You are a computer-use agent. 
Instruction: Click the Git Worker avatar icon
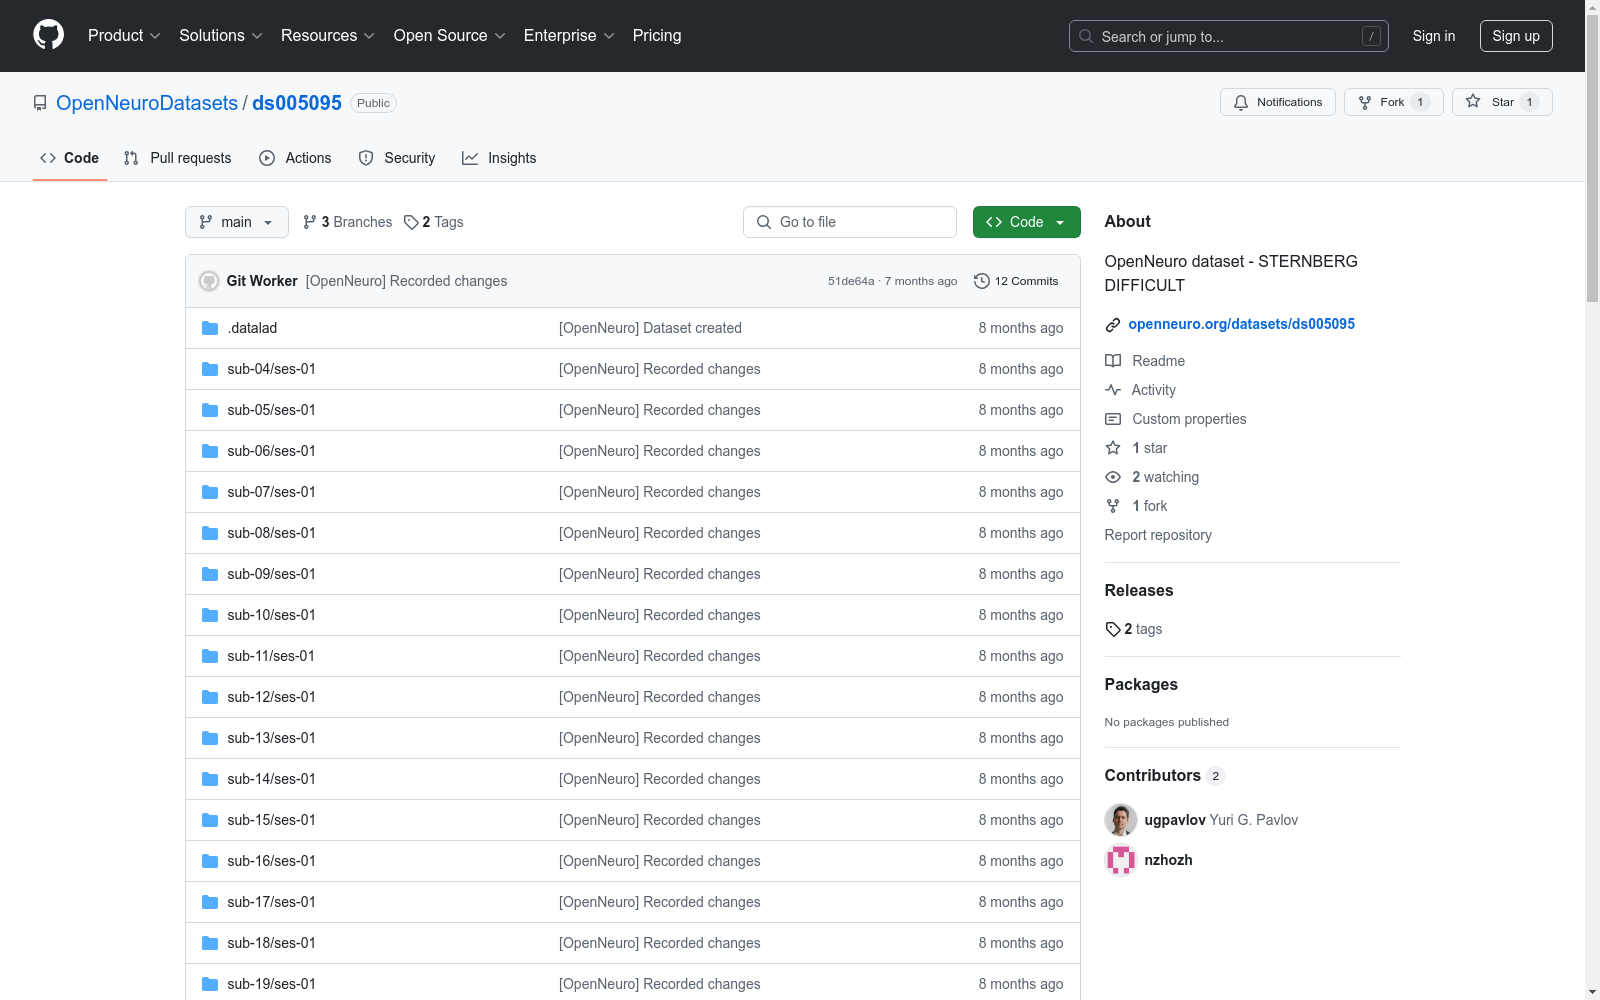209,281
